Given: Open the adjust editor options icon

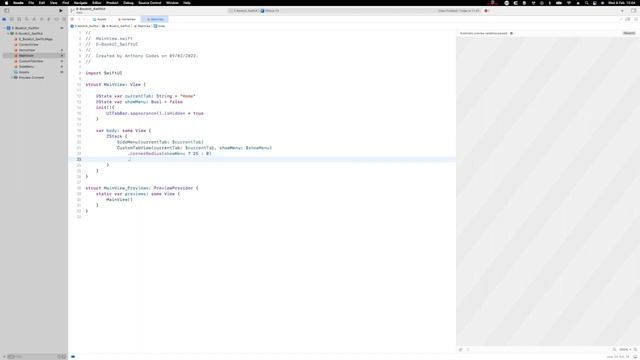Looking at the screenshot, I should pyautogui.click(x=628, y=19).
